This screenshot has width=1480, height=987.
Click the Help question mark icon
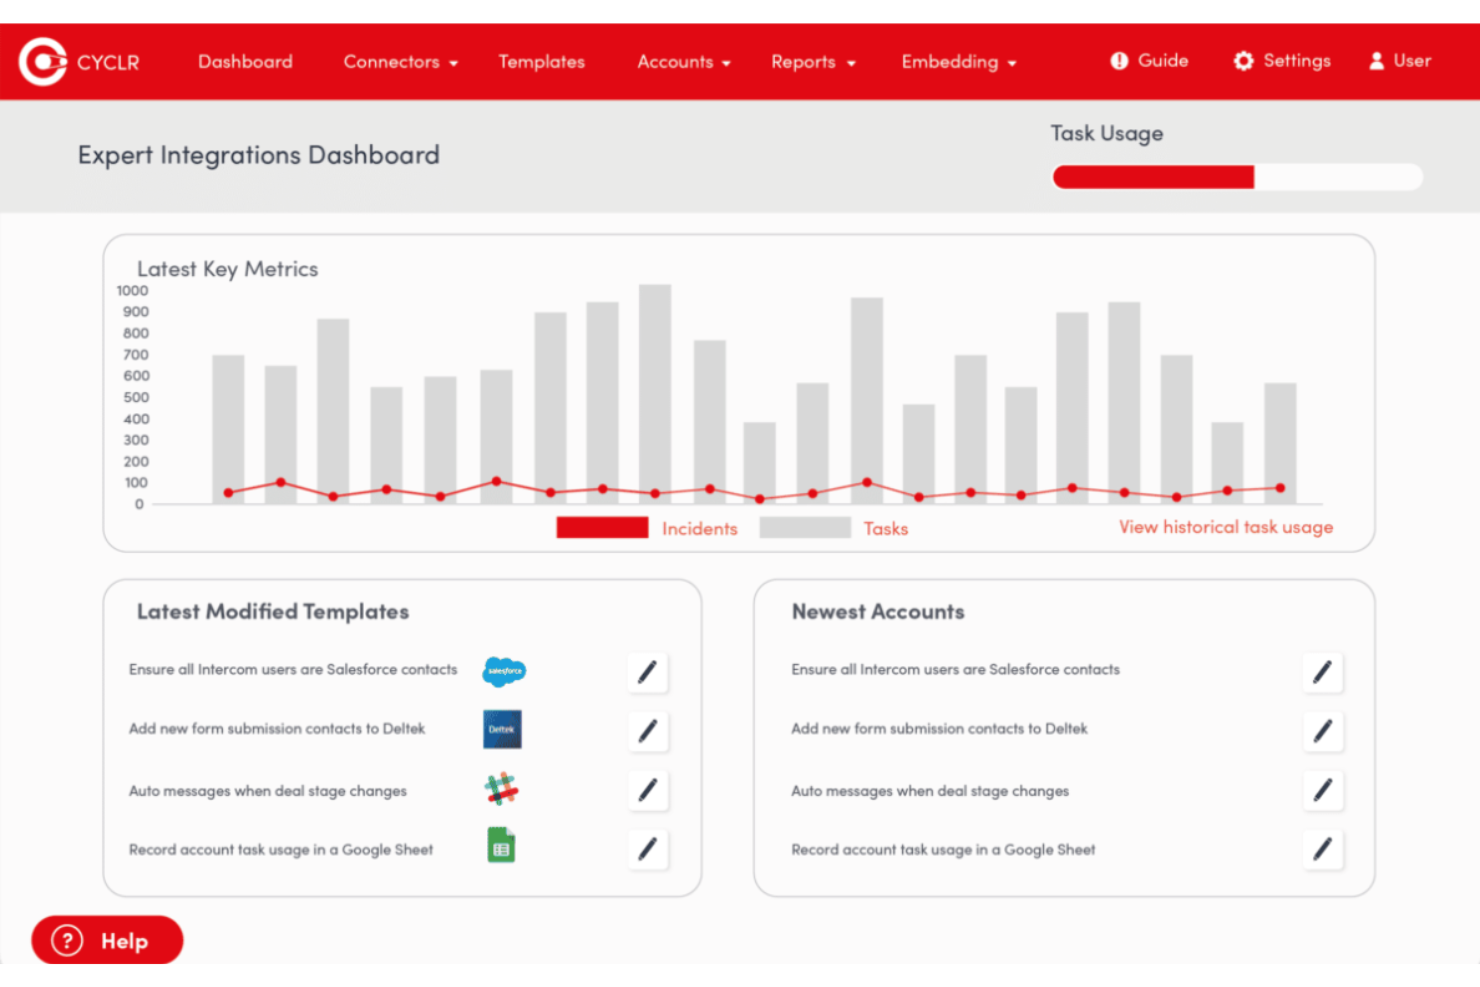[x=66, y=940]
